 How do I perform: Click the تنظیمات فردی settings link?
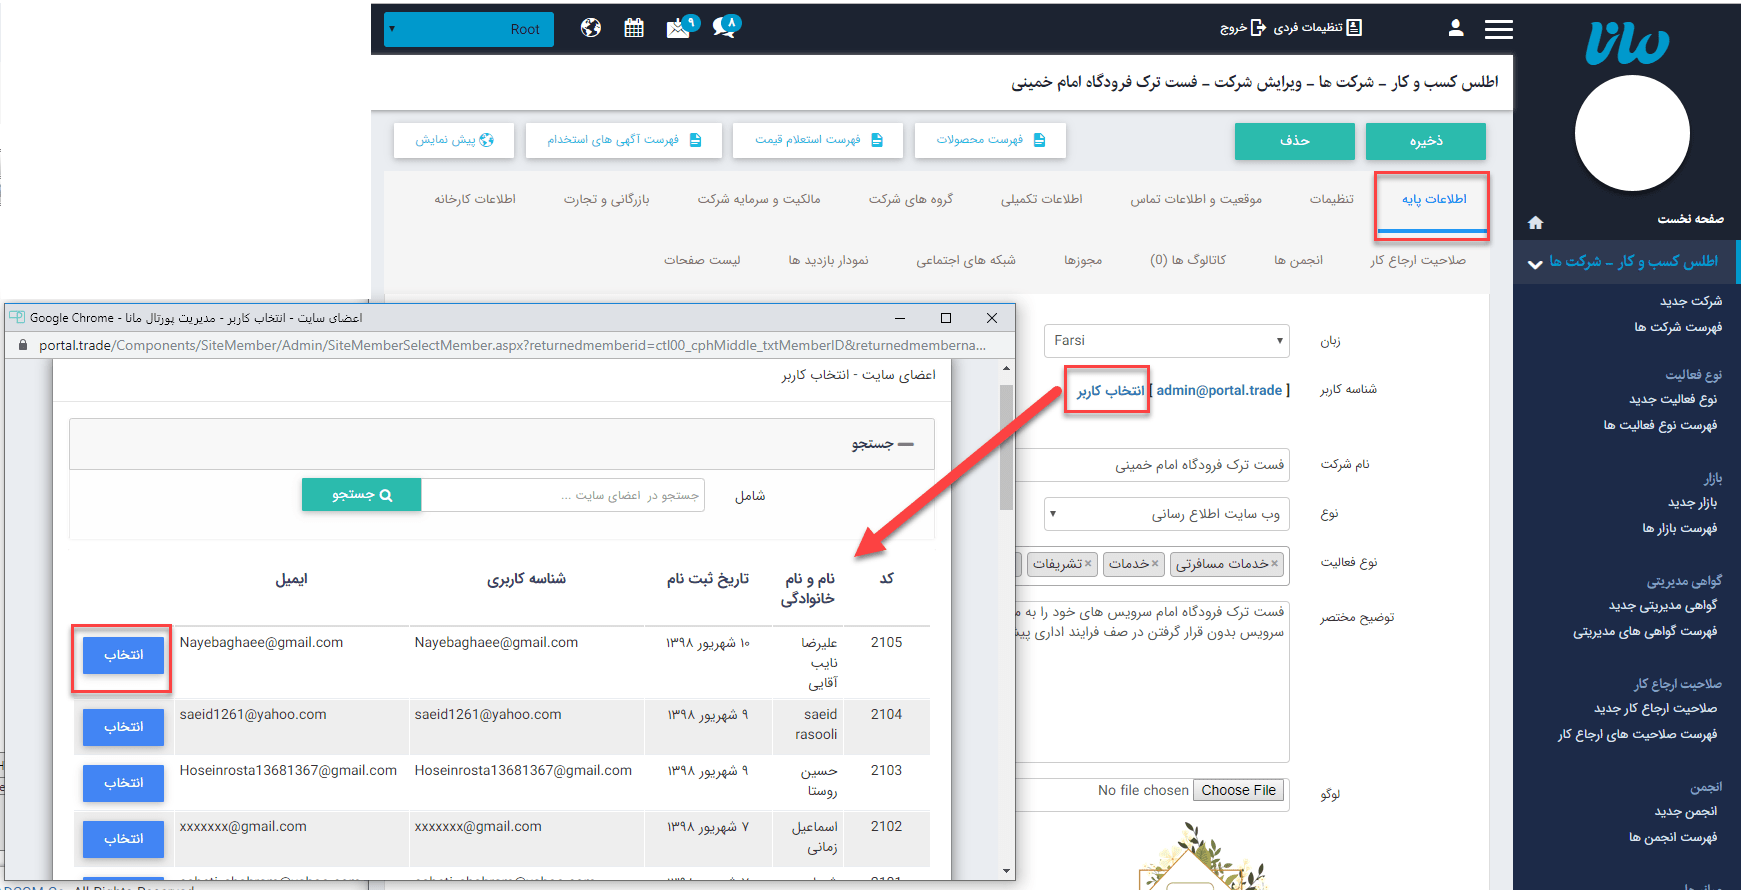point(1317,28)
